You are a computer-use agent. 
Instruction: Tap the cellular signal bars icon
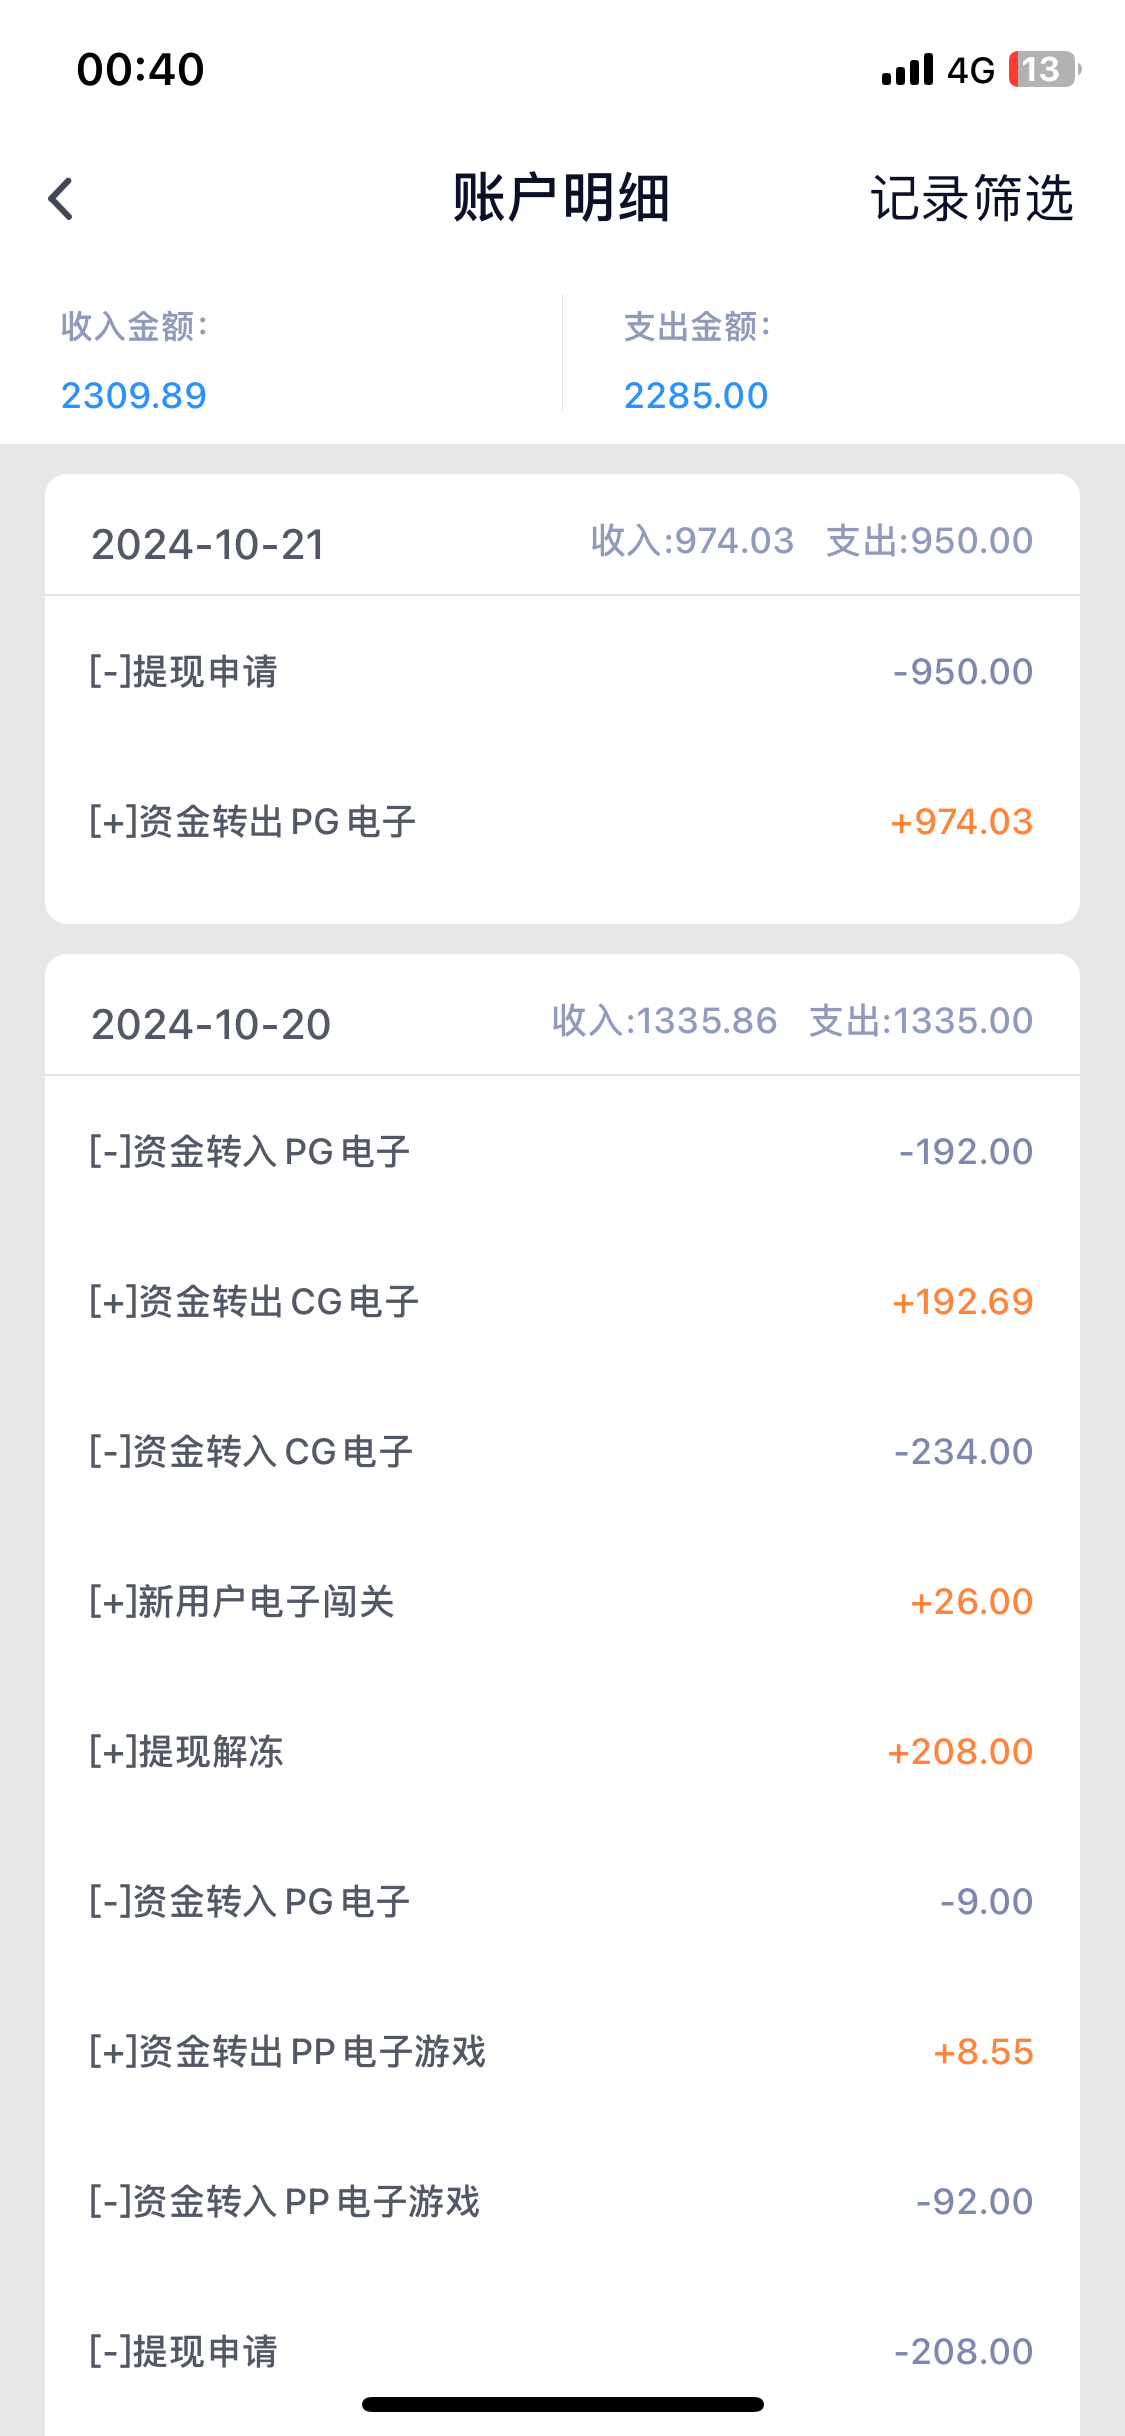pyautogui.click(x=907, y=70)
